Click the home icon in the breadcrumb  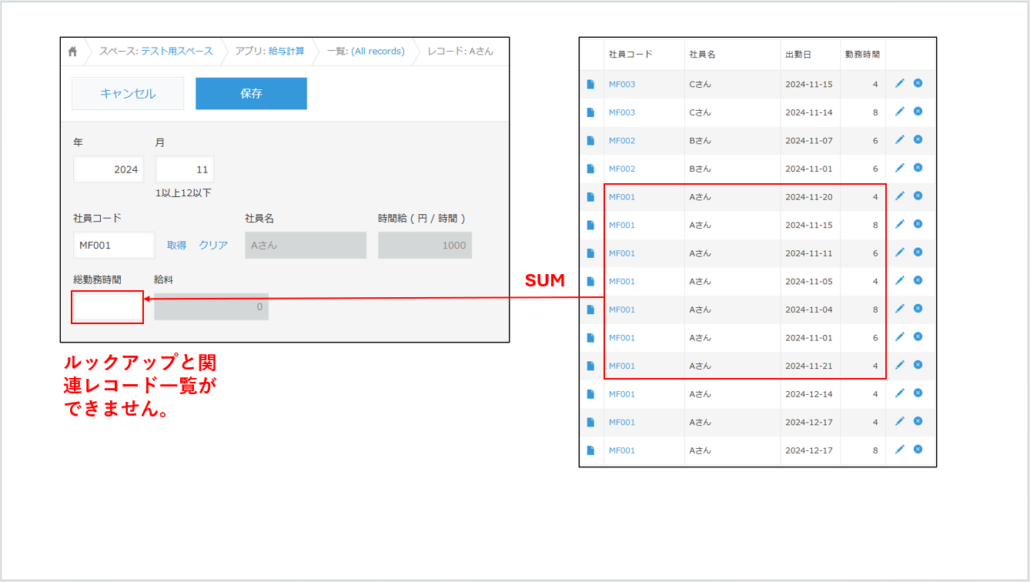[x=73, y=51]
